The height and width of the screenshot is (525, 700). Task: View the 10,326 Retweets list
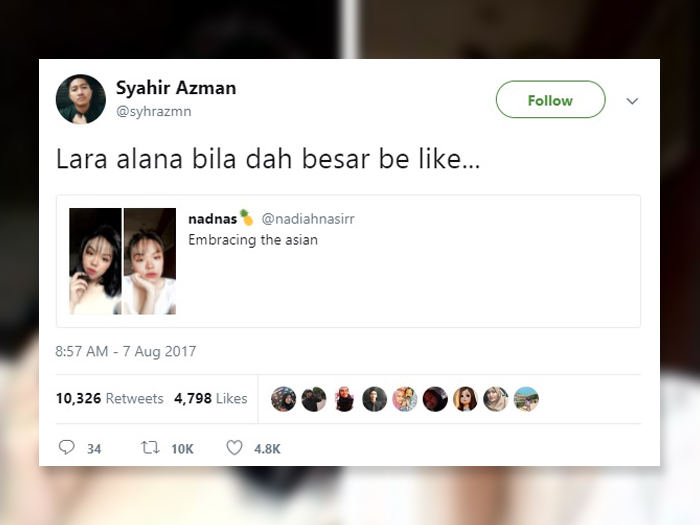(110, 398)
